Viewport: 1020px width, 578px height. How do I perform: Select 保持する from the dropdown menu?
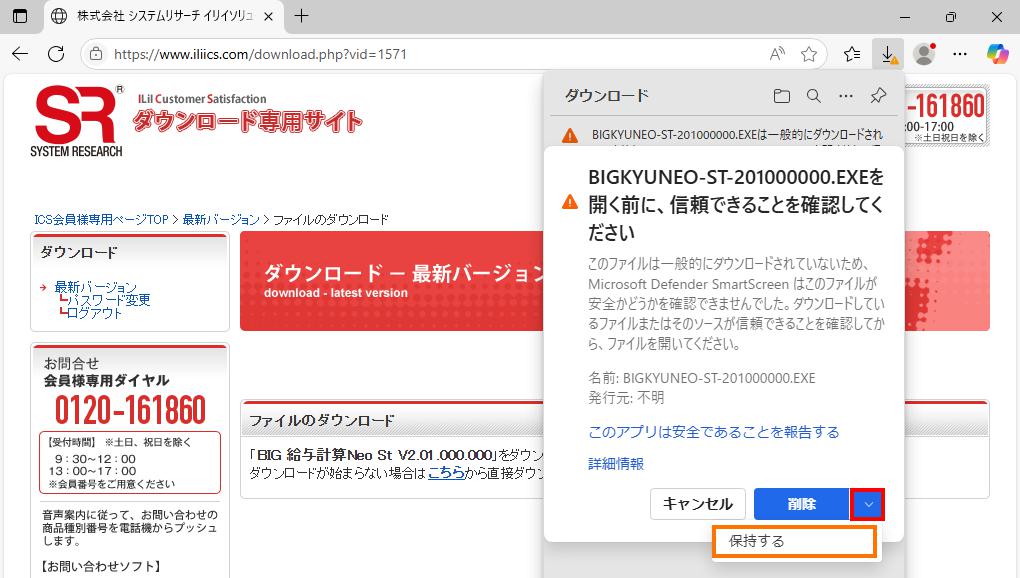tap(794, 541)
